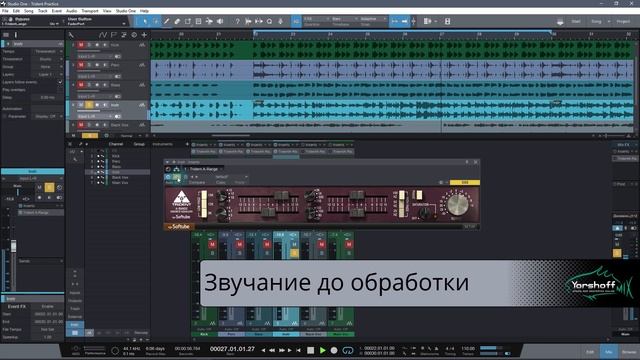This screenshot has height=360, width=640.
Task: Select the Listen speaker tool
Action: (x=220, y=21)
